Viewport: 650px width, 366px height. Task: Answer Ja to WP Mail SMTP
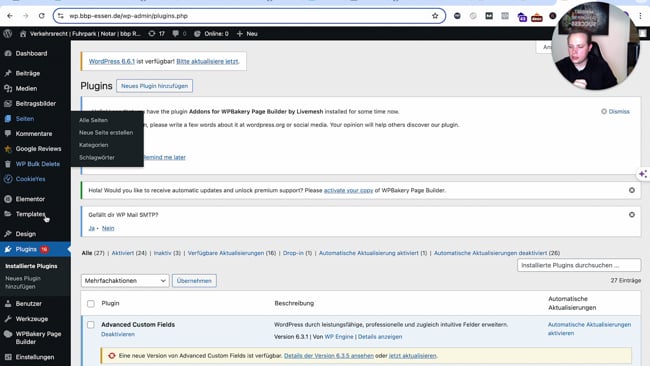pos(91,228)
